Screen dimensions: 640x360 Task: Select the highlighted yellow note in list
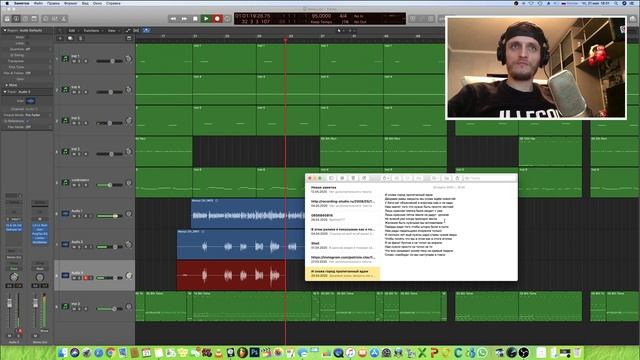pos(342,273)
